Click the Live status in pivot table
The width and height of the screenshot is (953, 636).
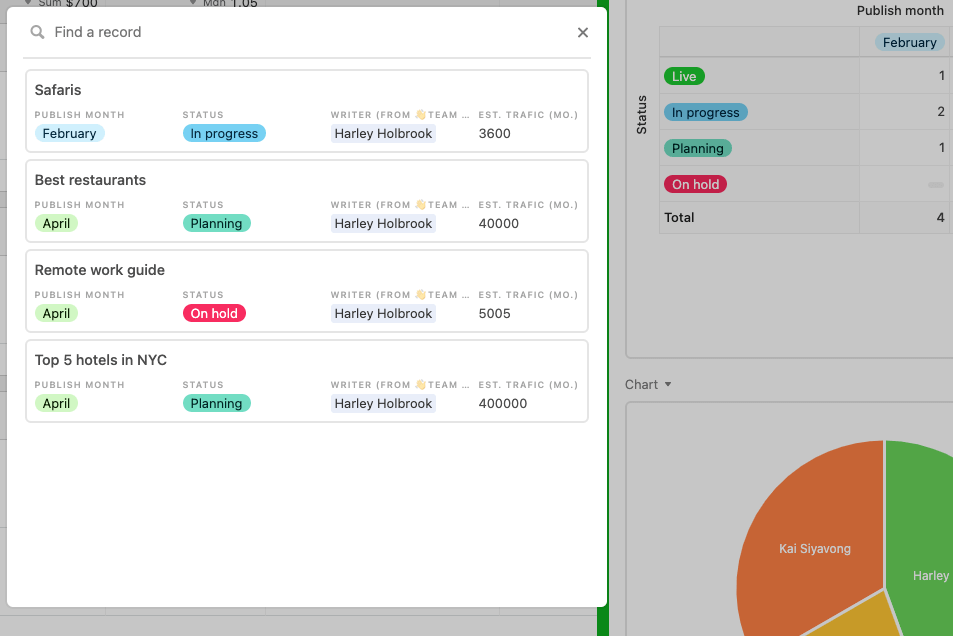684,76
